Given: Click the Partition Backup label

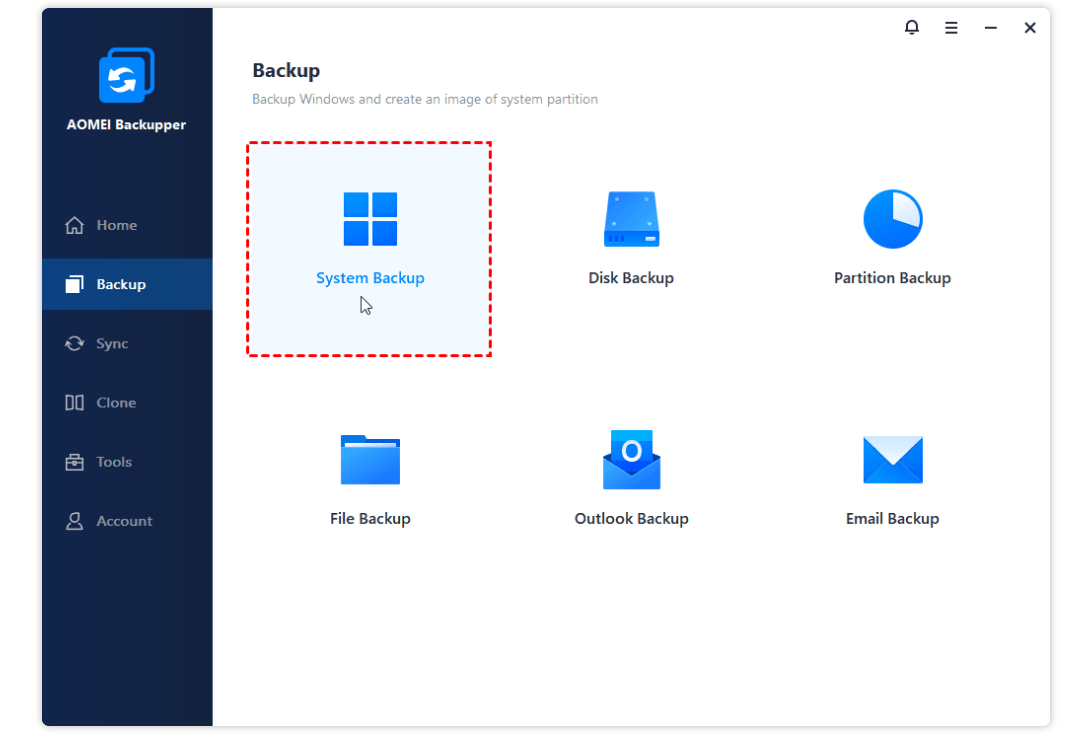Looking at the screenshot, I should (x=892, y=278).
